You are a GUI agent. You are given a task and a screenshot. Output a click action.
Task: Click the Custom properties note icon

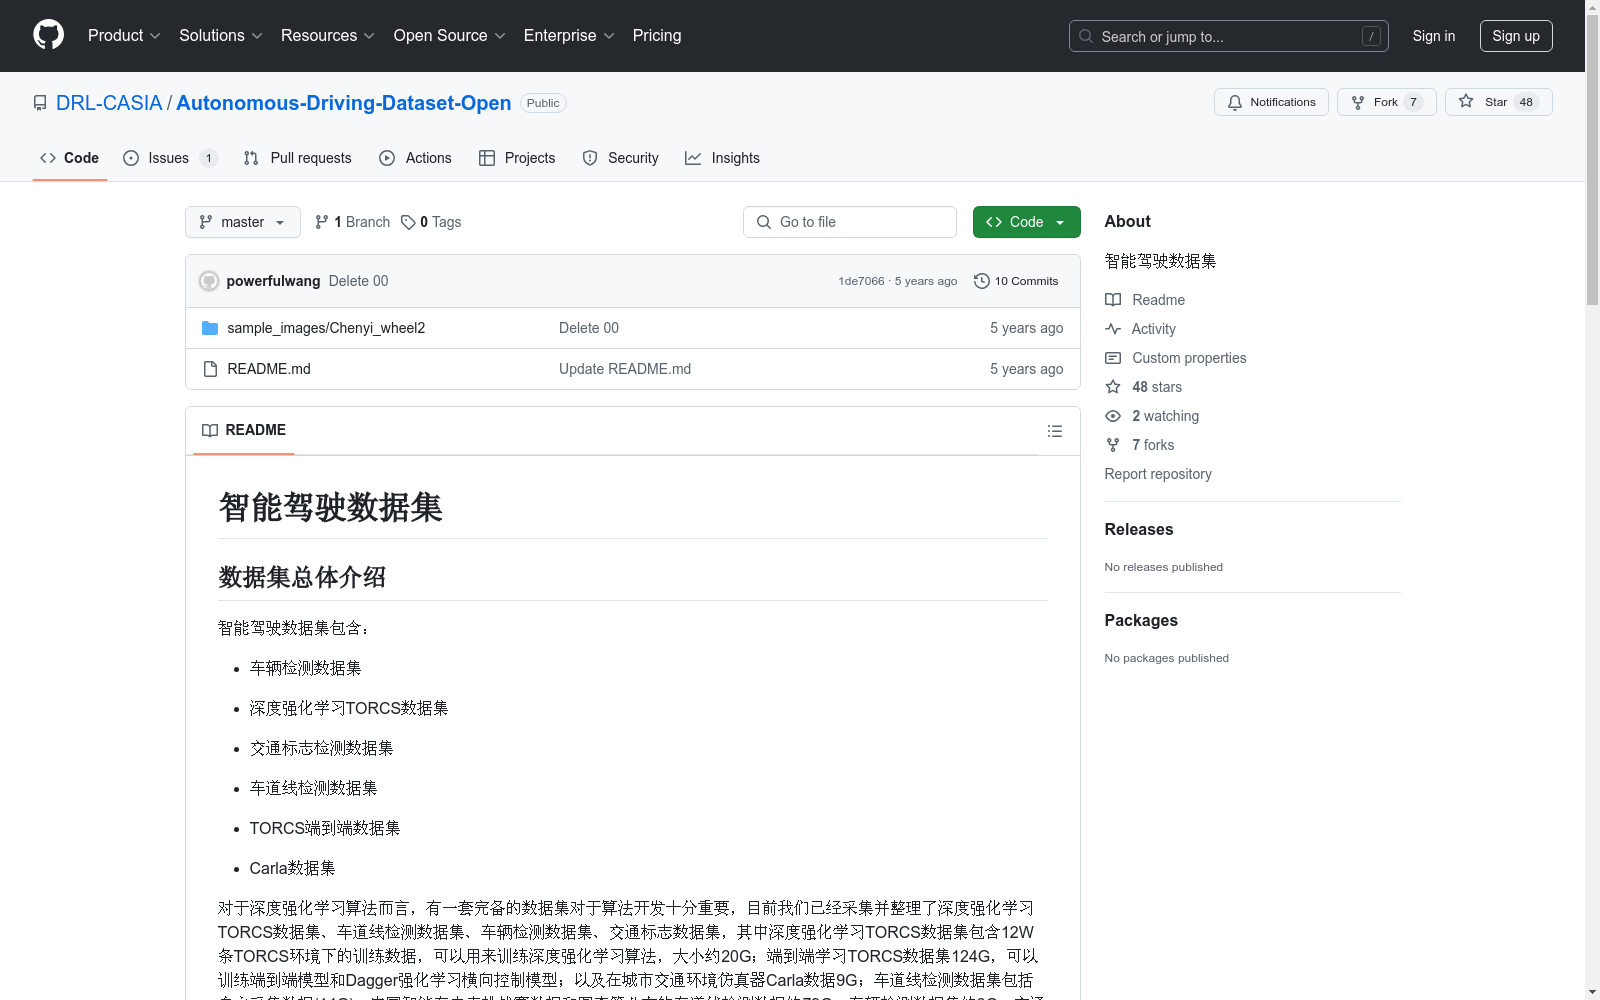click(x=1113, y=358)
